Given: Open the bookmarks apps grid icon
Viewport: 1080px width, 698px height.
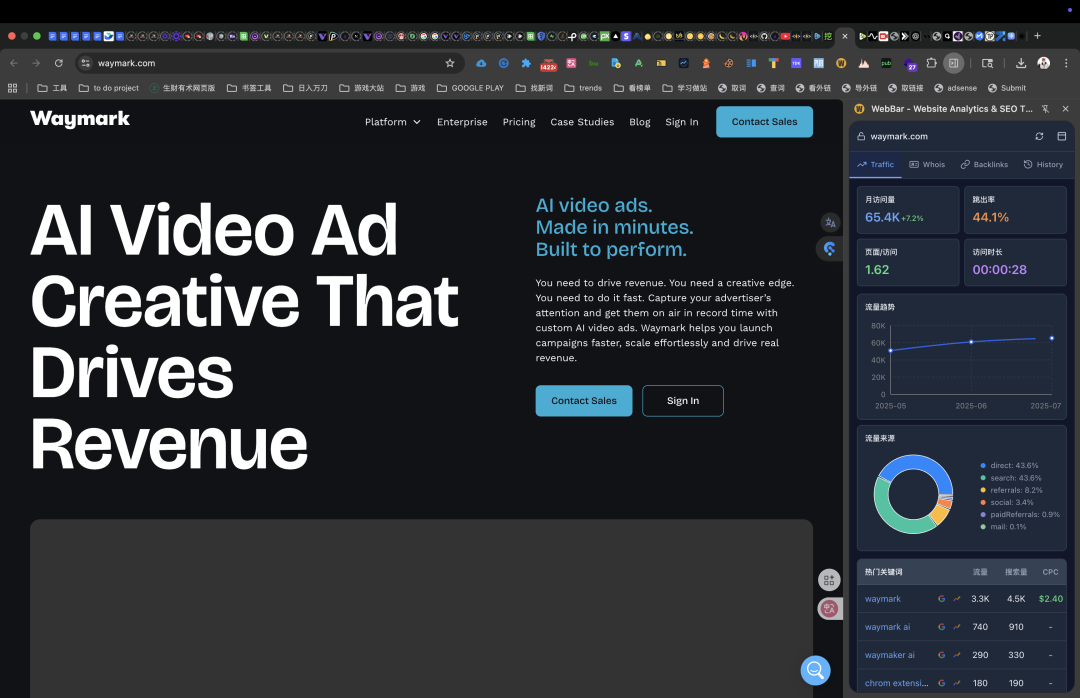Looking at the screenshot, I should click(12, 88).
